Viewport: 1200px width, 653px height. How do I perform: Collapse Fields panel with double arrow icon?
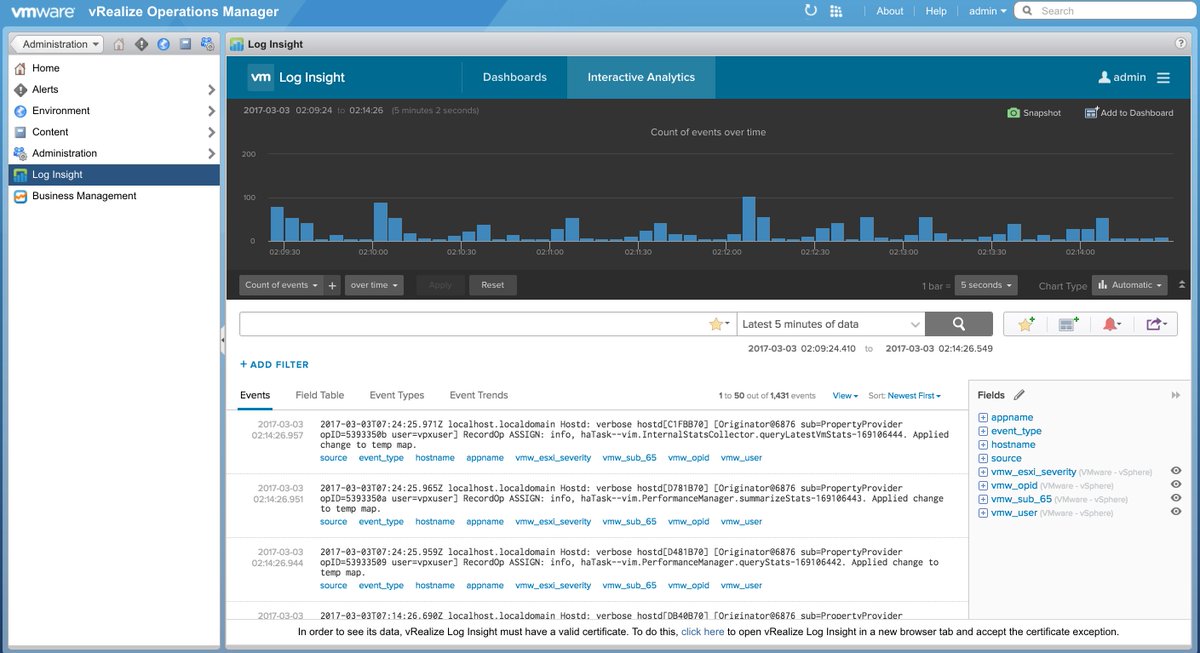(x=1176, y=395)
